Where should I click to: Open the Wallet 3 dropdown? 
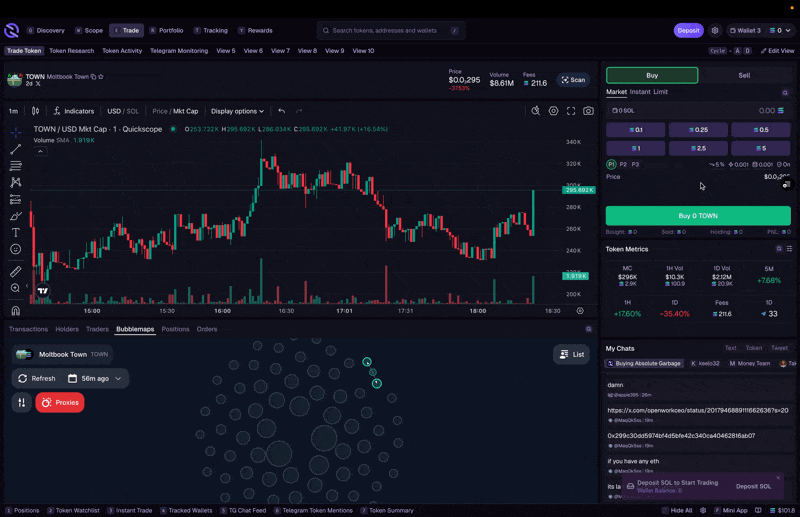(x=745, y=30)
